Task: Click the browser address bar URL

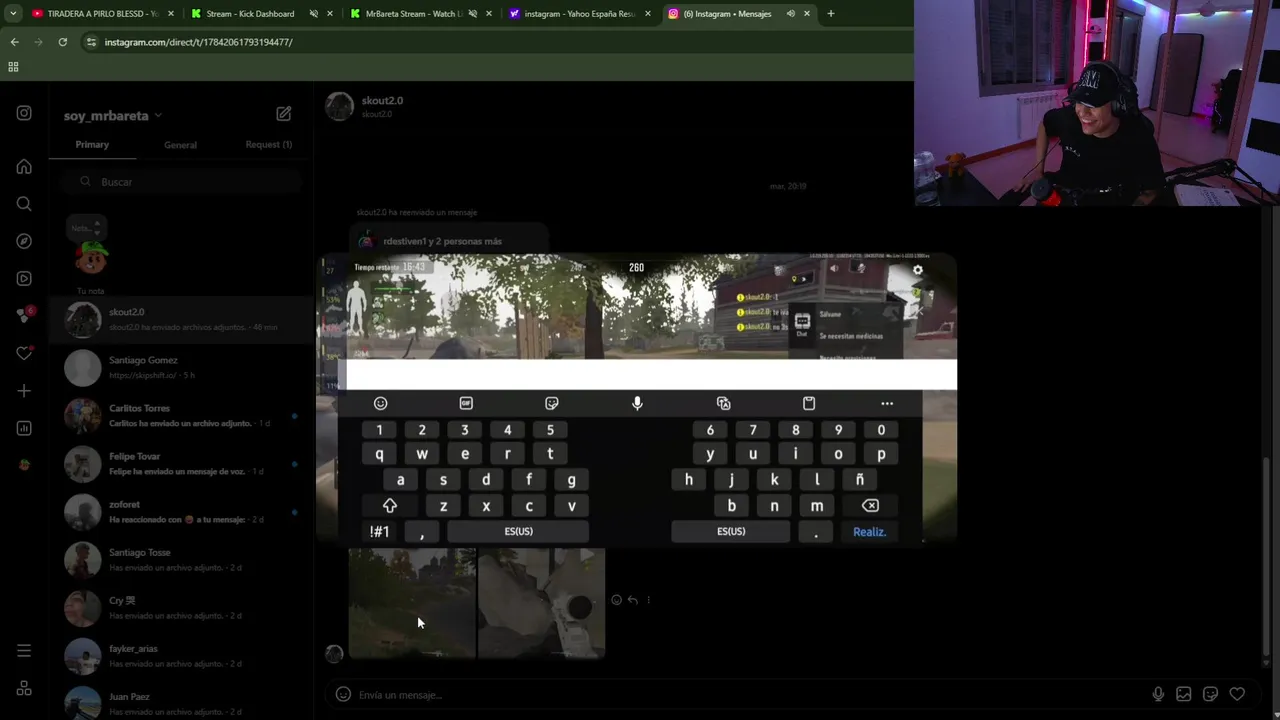Action: click(198, 42)
